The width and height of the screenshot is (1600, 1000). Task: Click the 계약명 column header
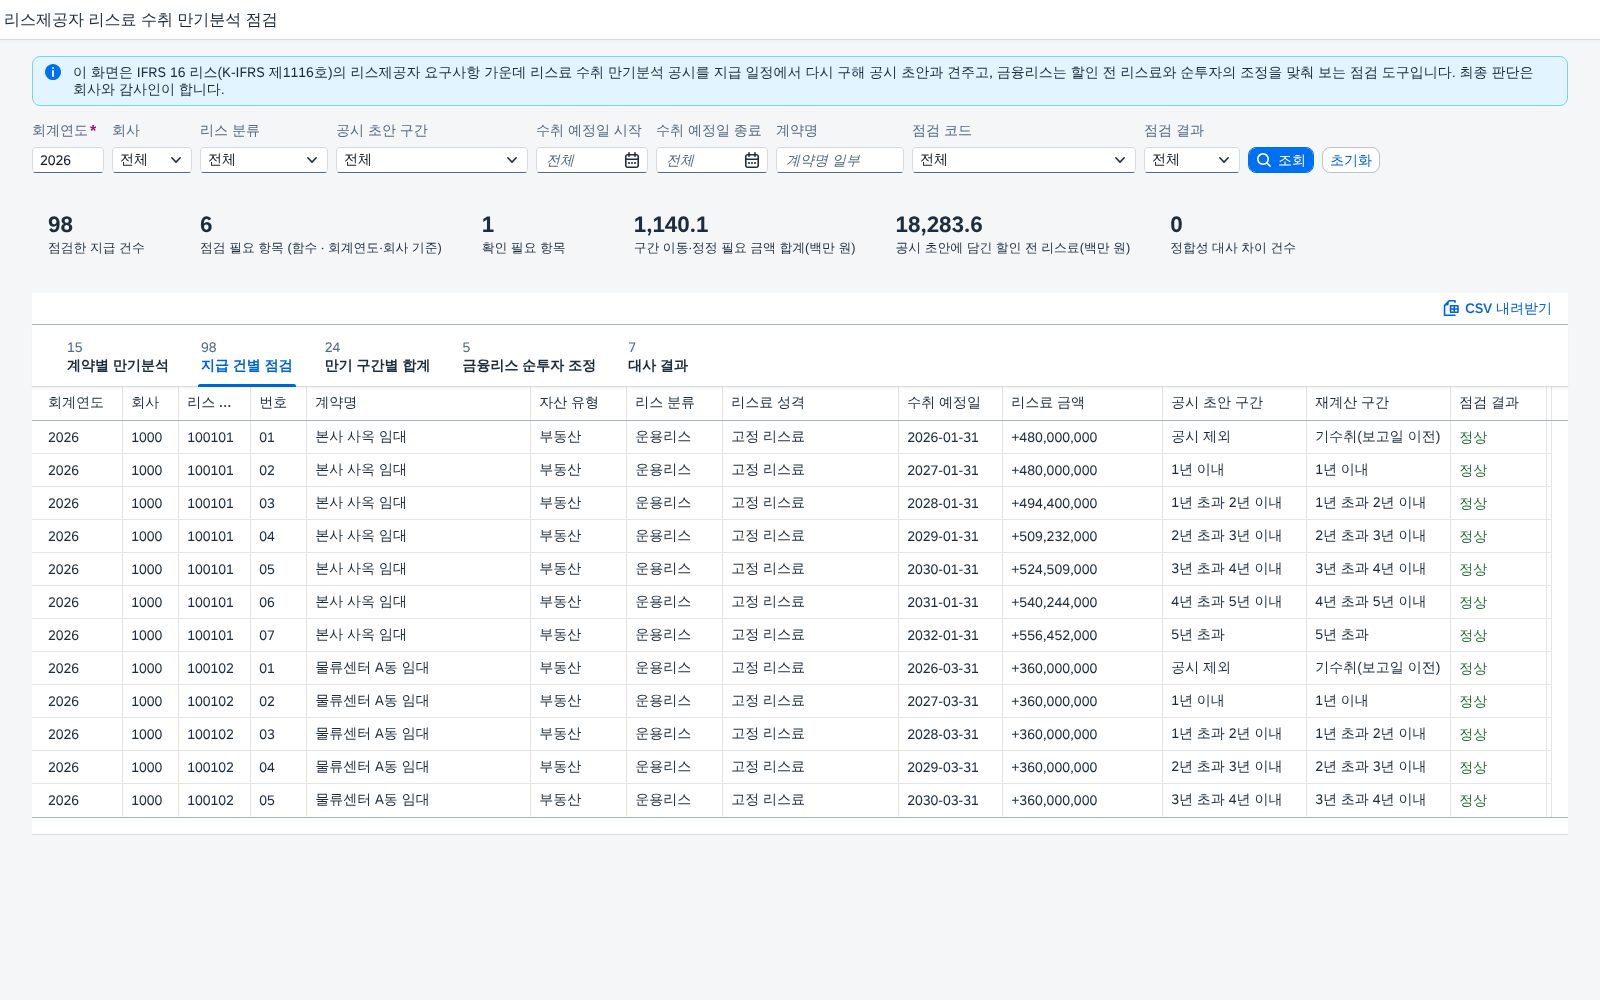click(418, 403)
